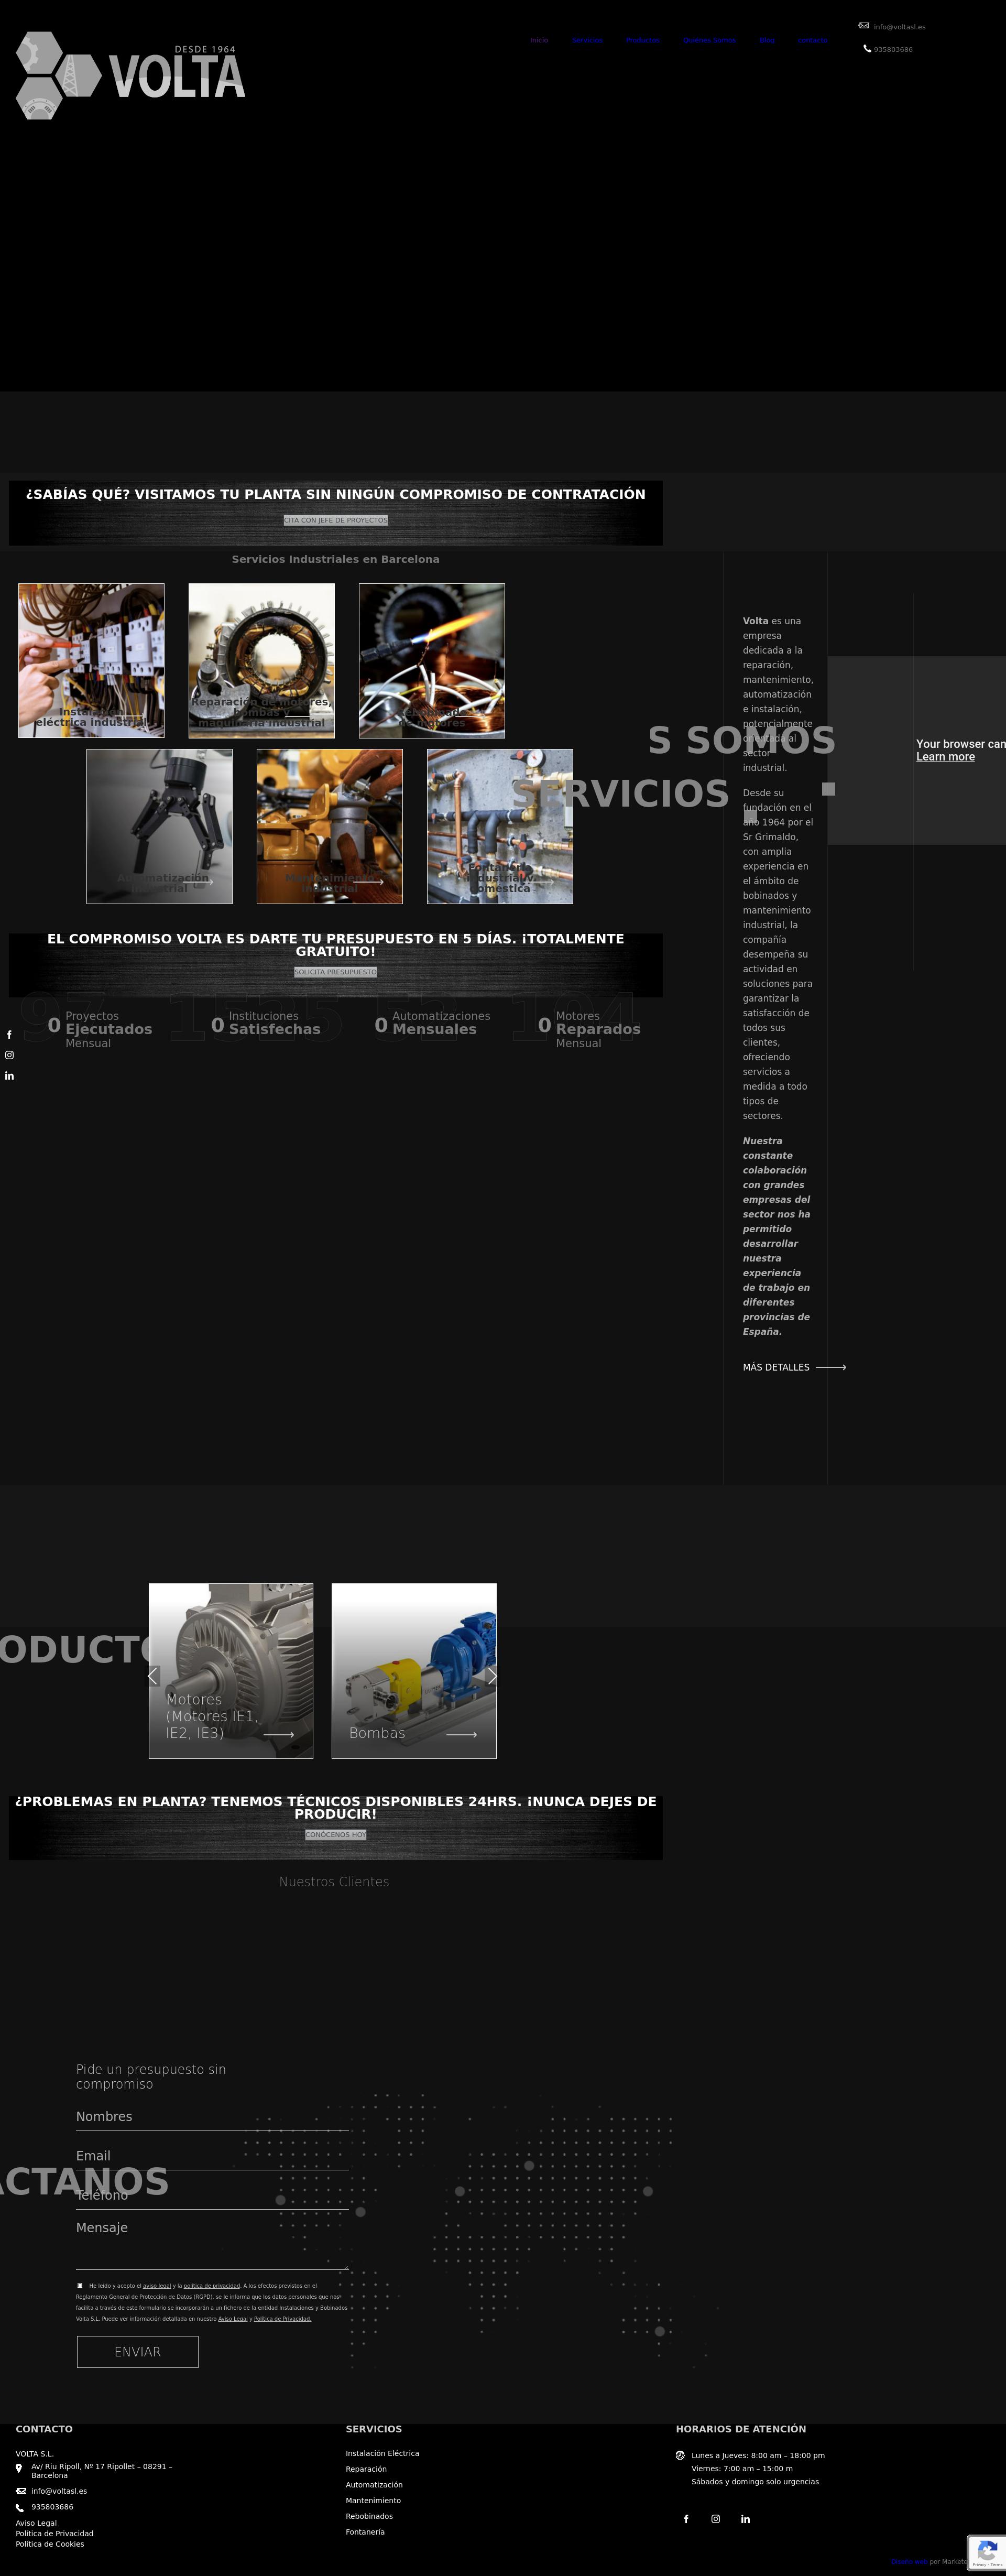The height and width of the screenshot is (2576, 1006).
Task: Open Instagram from the left sidebar icon
Action: tap(9, 1055)
